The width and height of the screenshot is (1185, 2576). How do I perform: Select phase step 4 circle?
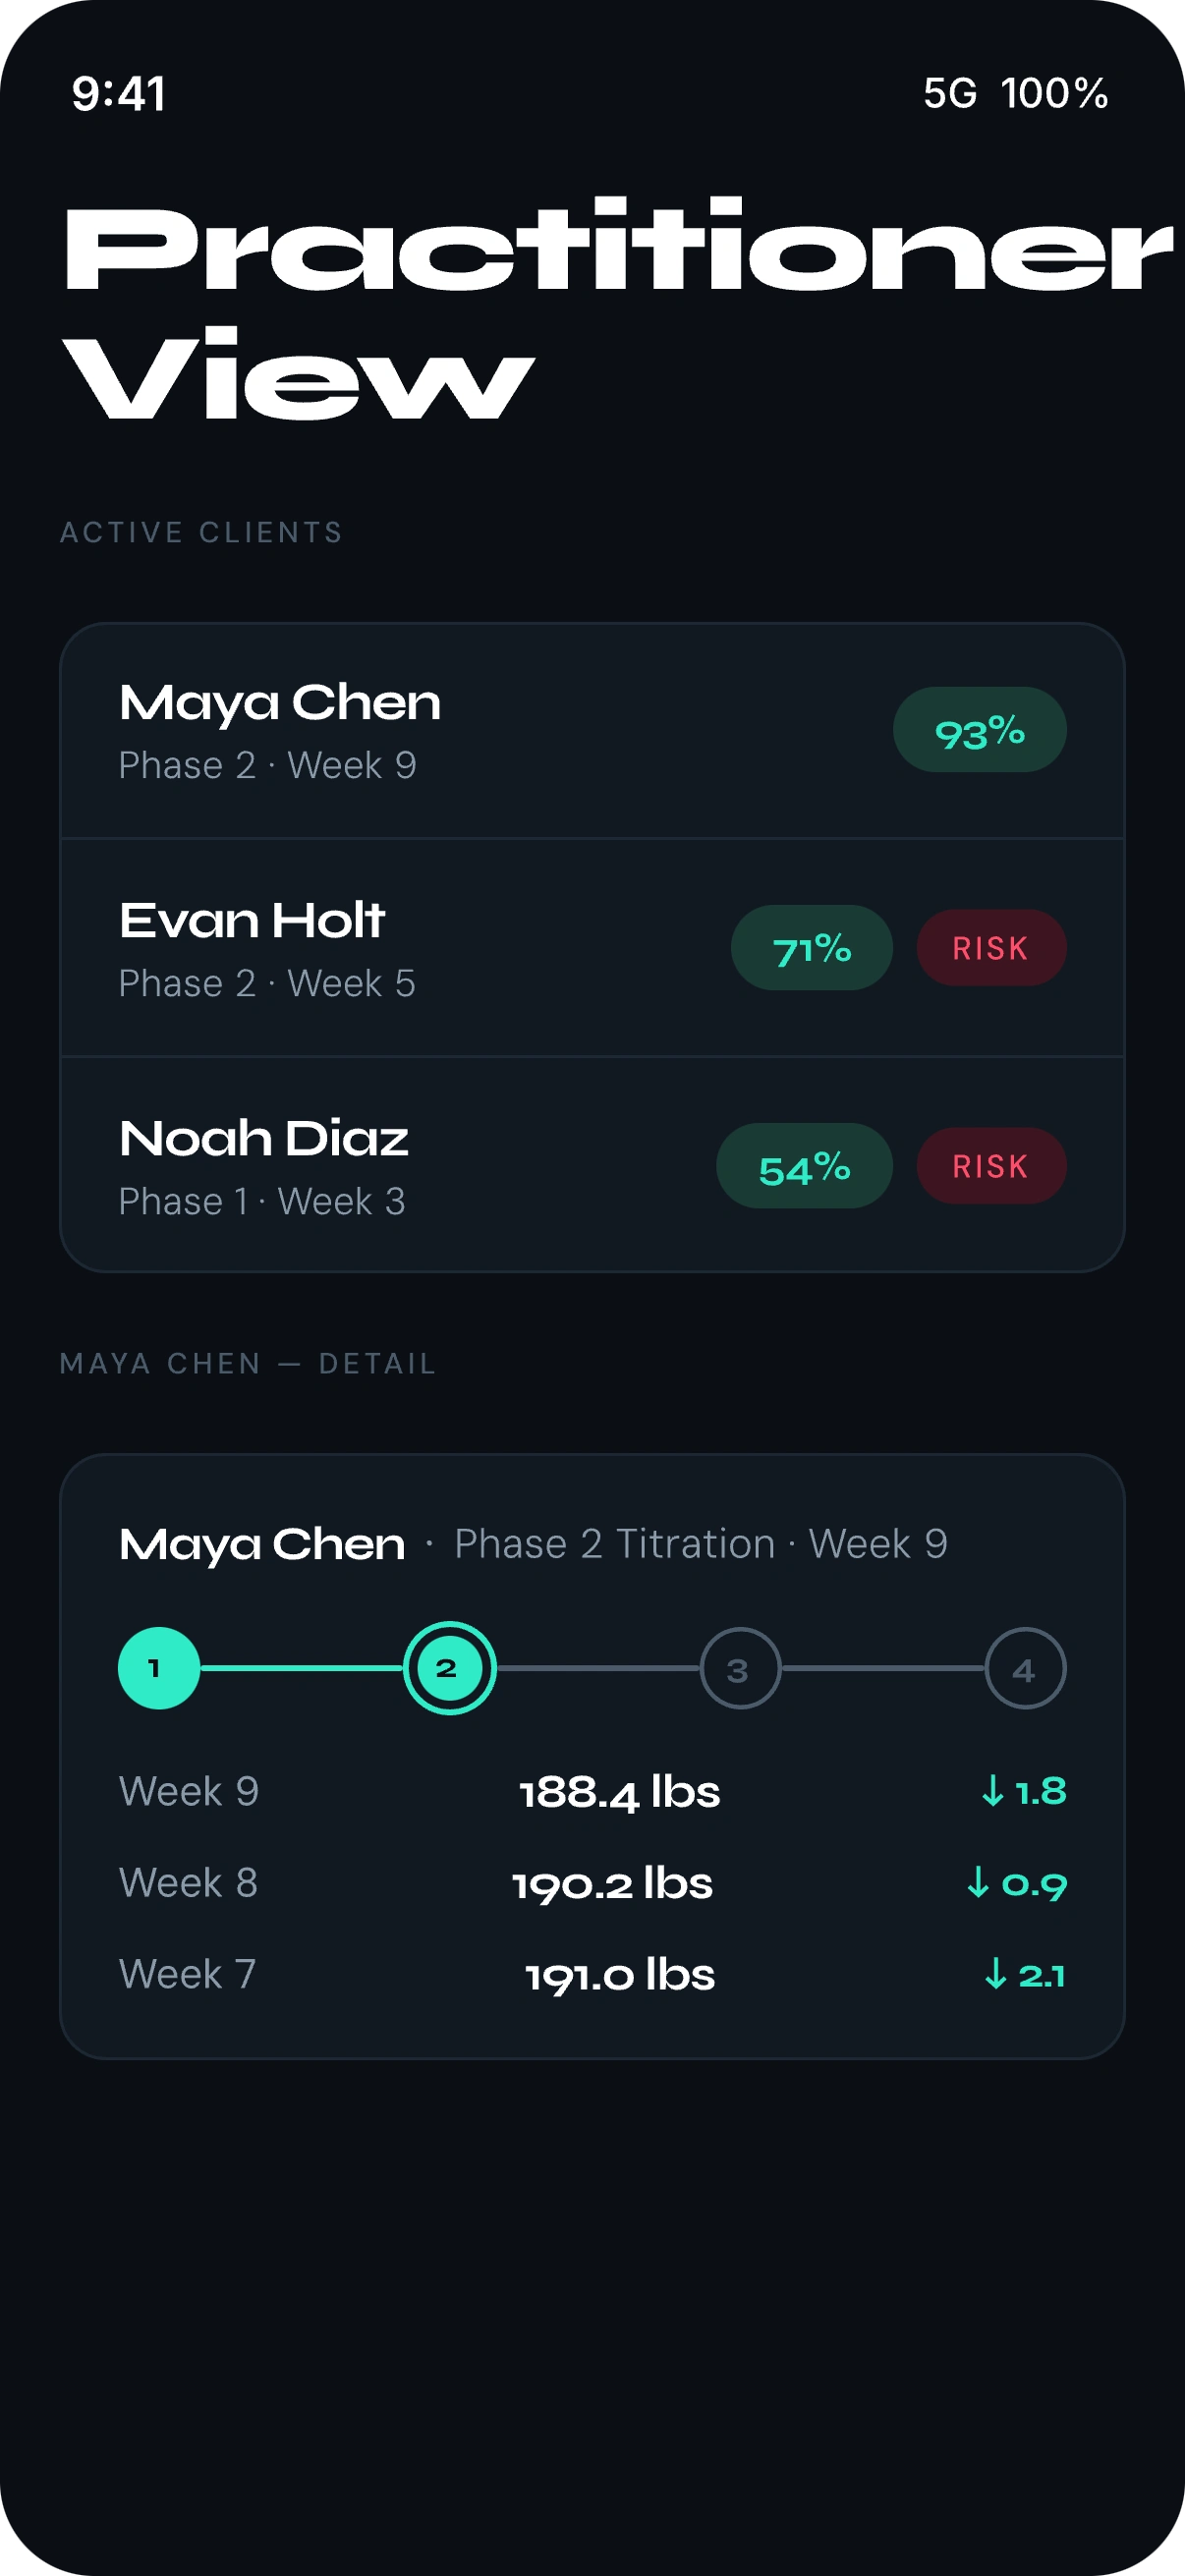click(1025, 1668)
